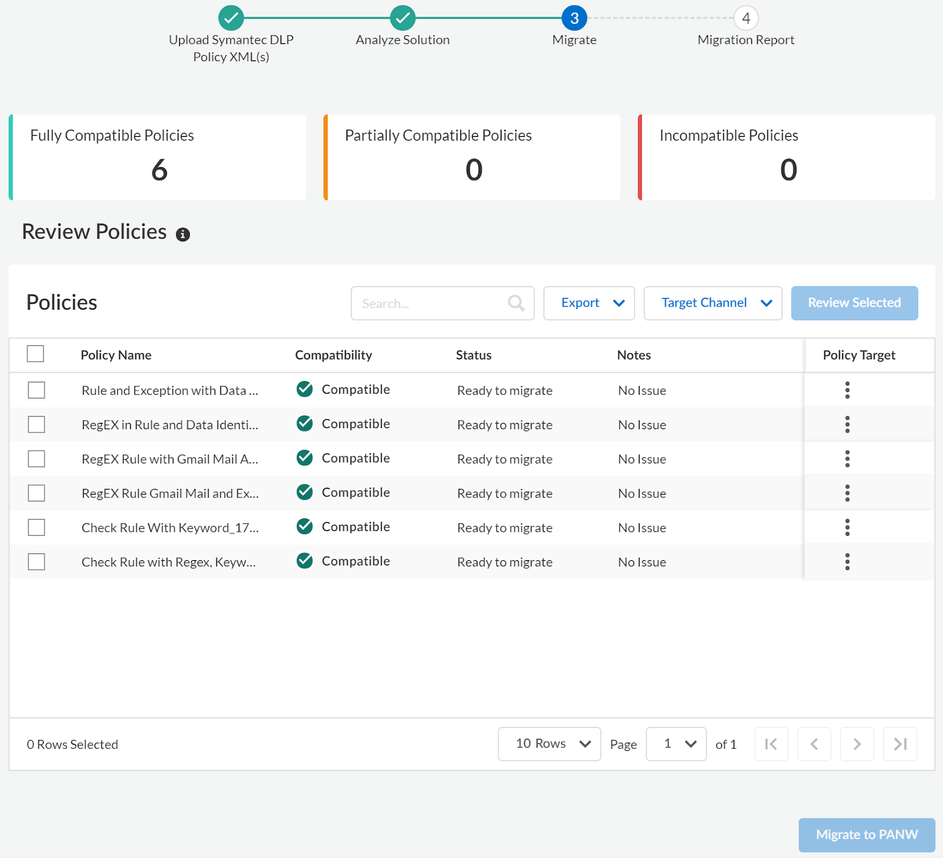This screenshot has width=943, height=858.
Task: Toggle the select-all policies checkbox
Action: click(x=36, y=354)
